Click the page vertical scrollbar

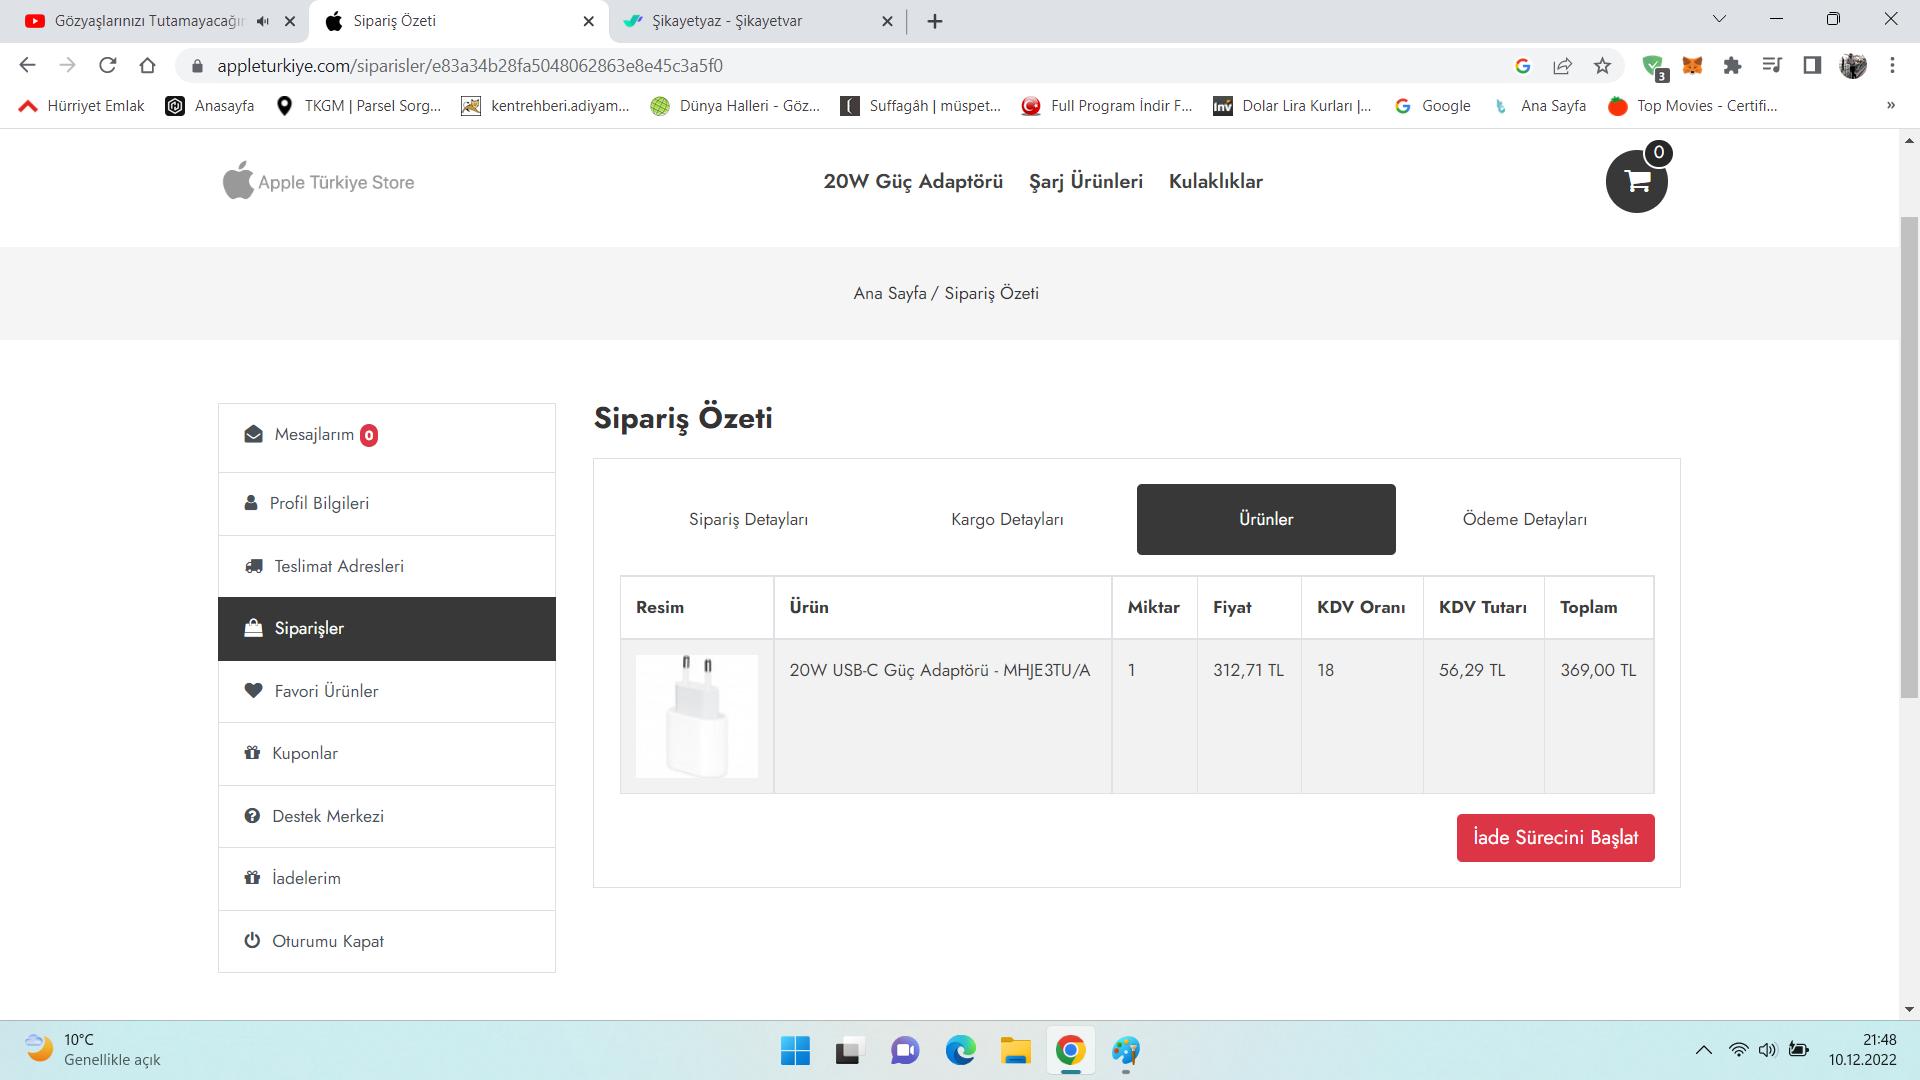coord(1909,458)
